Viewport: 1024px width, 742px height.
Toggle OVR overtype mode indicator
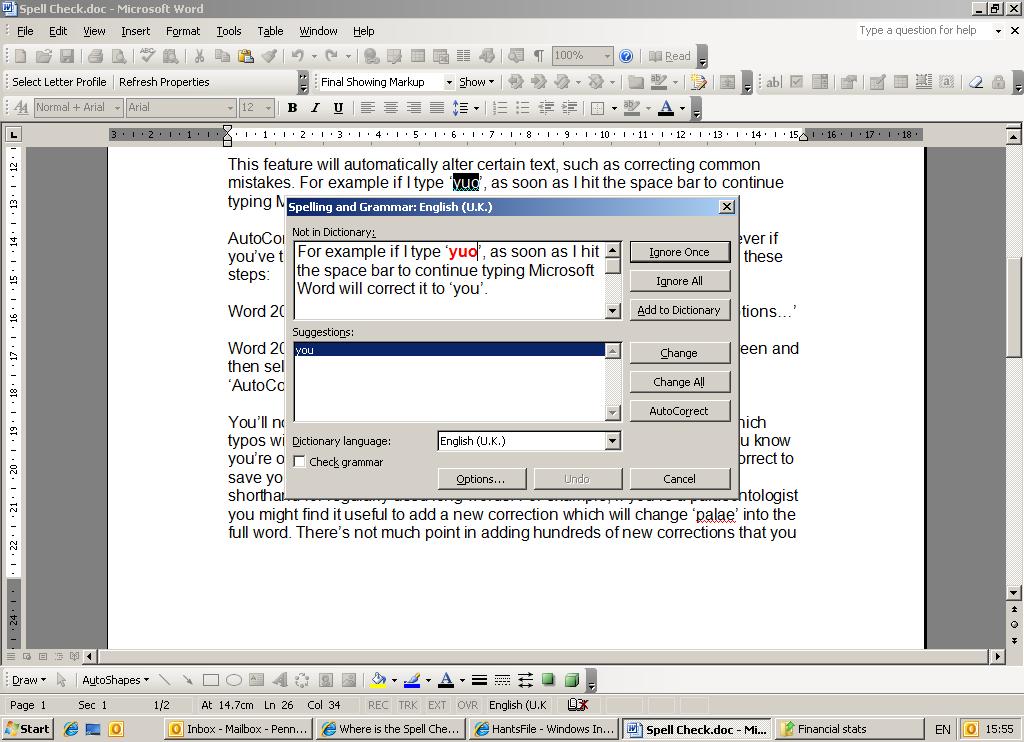click(468, 705)
